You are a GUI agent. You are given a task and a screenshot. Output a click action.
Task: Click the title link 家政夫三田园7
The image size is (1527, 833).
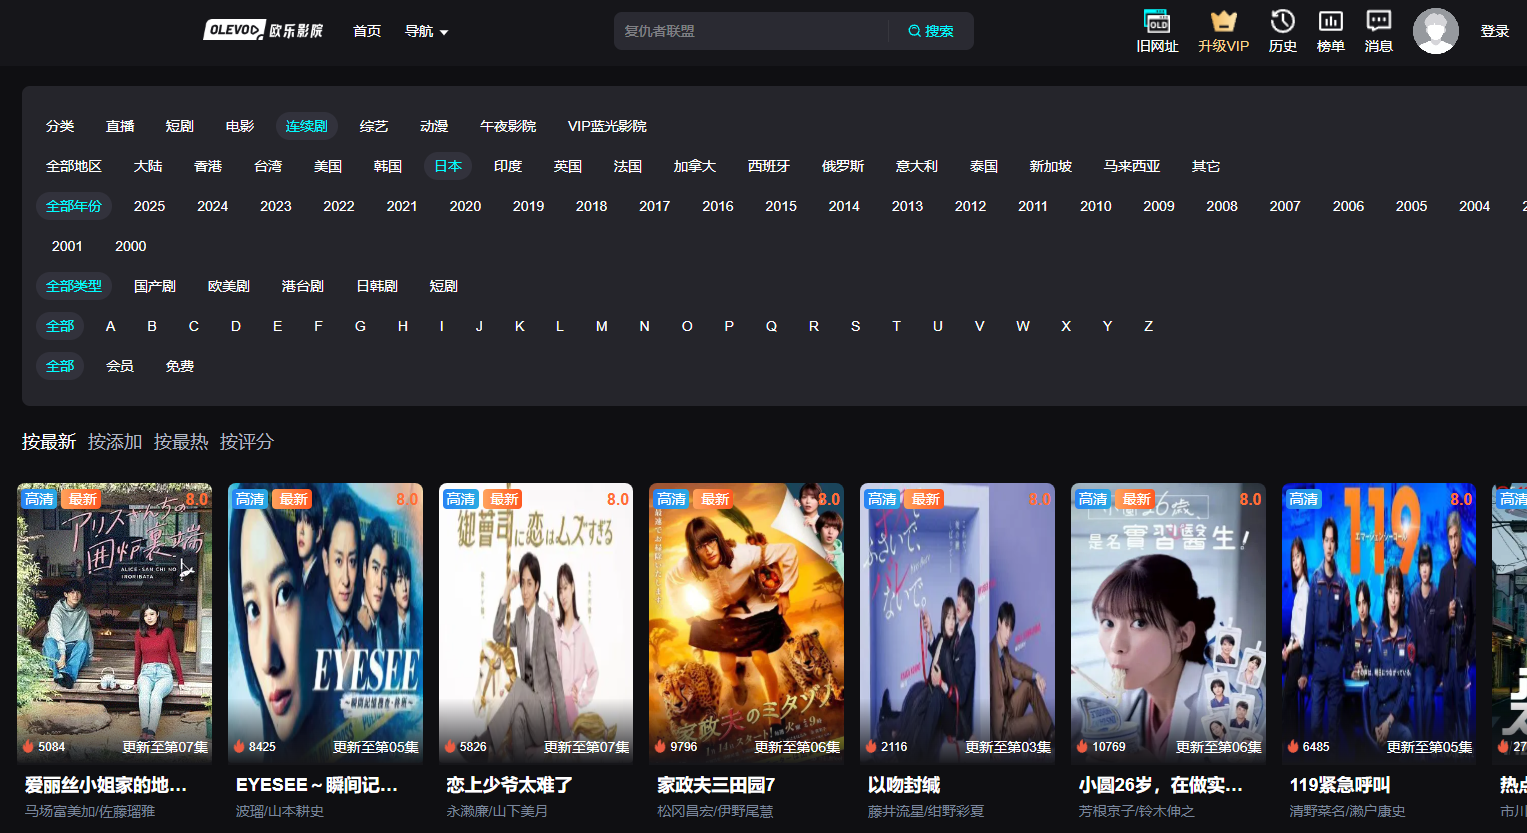(716, 785)
